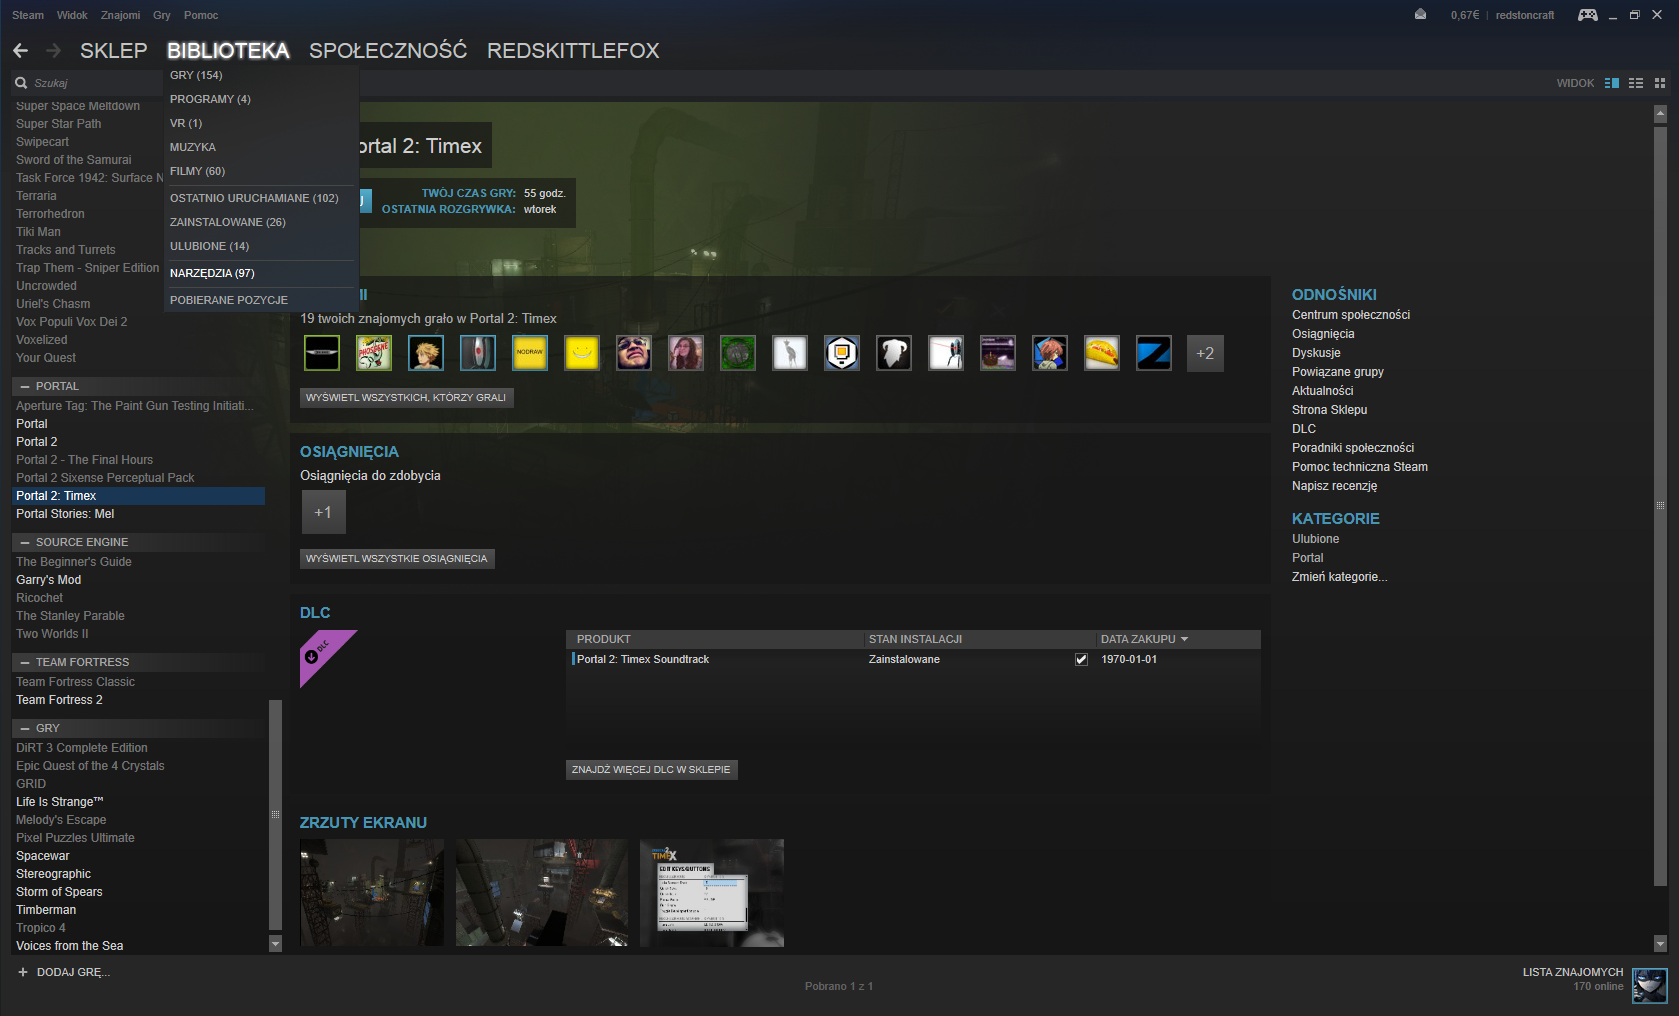The image size is (1679, 1016).
Task: Open the TimeX key settings screenshot thumbnail
Action: click(712, 893)
